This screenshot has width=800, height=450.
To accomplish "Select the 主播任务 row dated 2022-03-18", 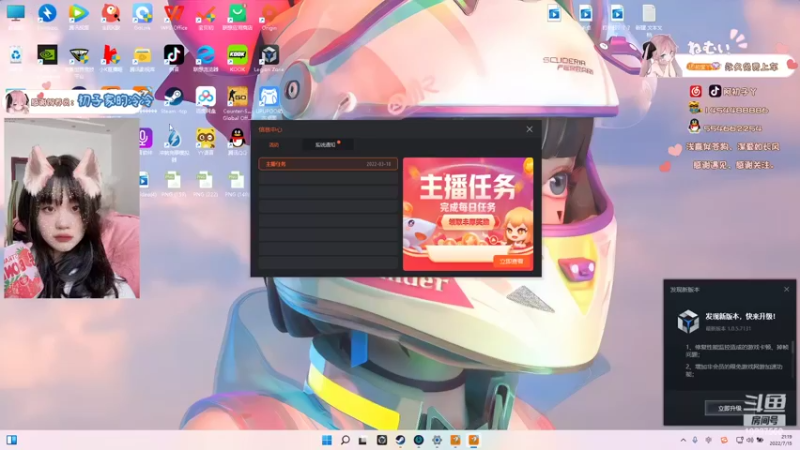I will tap(328, 164).
